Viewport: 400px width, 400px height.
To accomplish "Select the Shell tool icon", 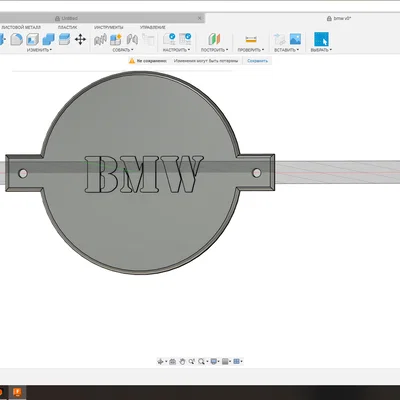I will [33, 39].
